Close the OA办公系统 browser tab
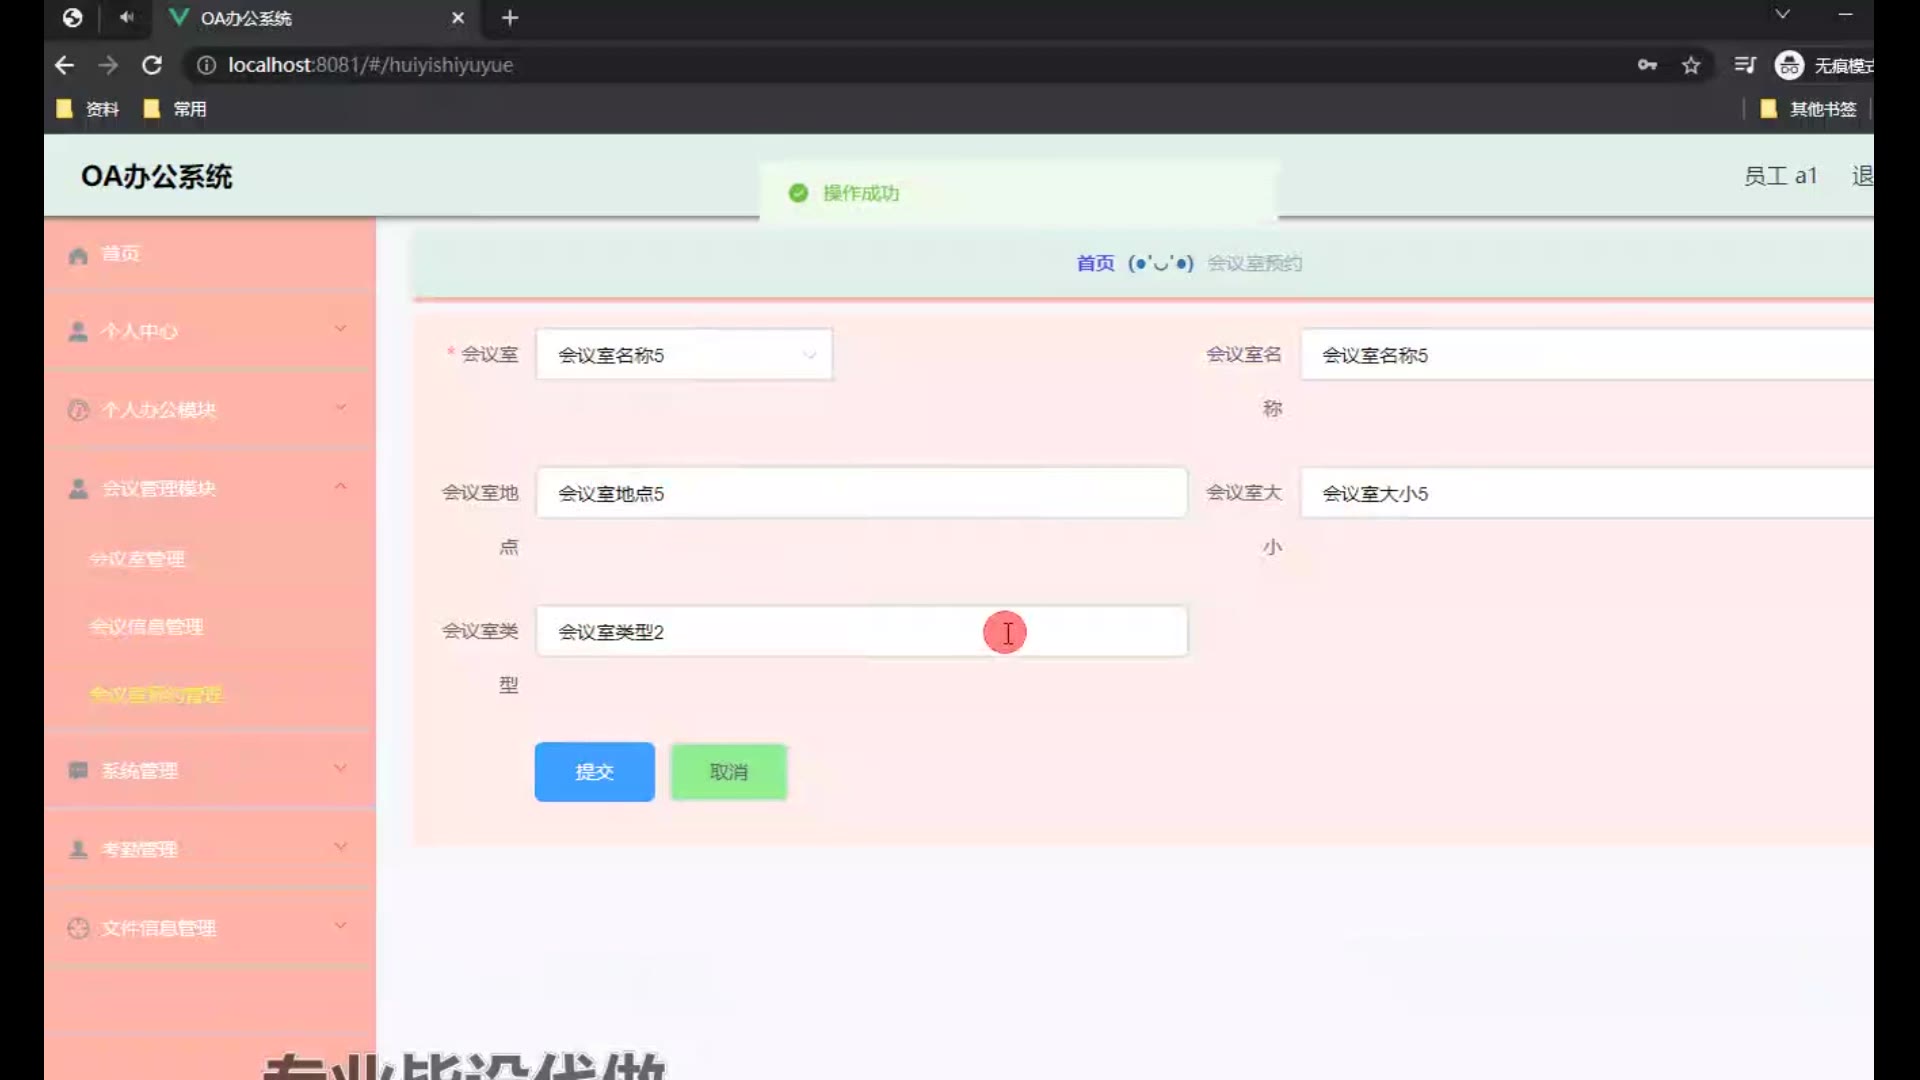 458,18
